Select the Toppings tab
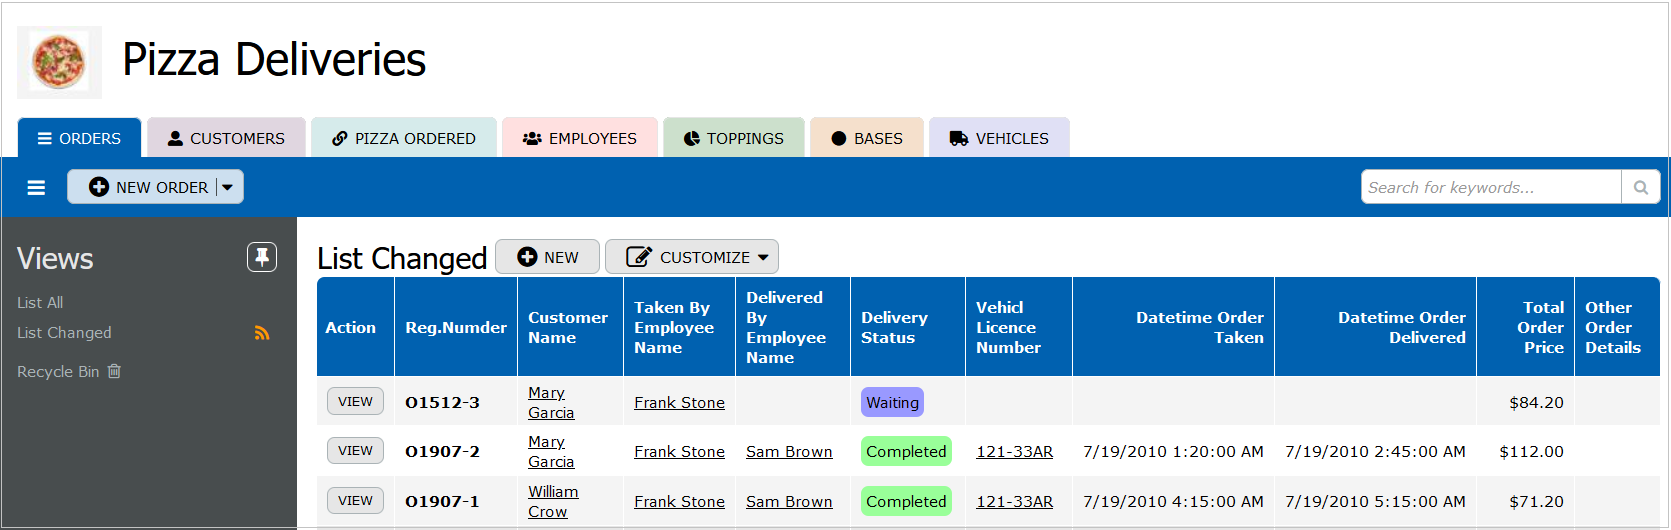Viewport: 1671px width, 530px height. pos(734,138)
